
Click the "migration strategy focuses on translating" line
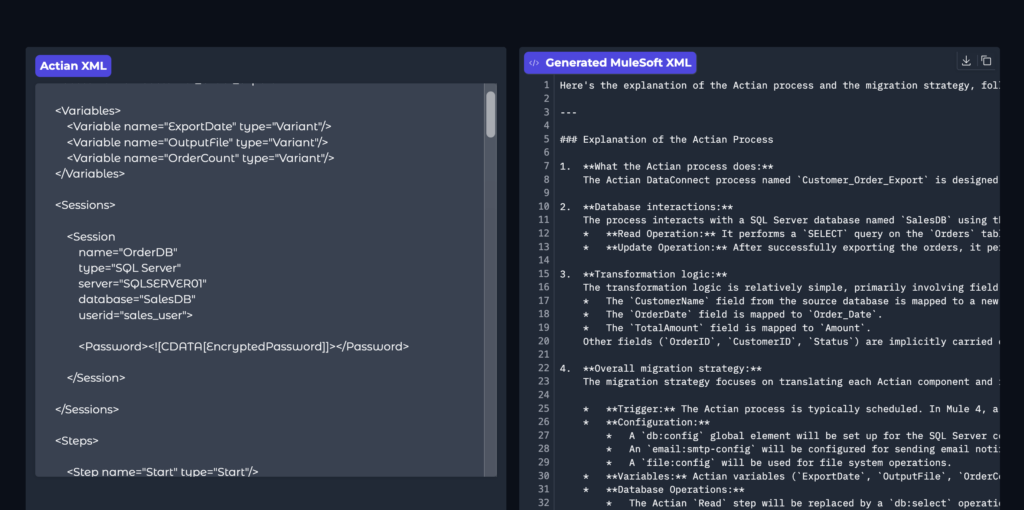coord(791,382)
